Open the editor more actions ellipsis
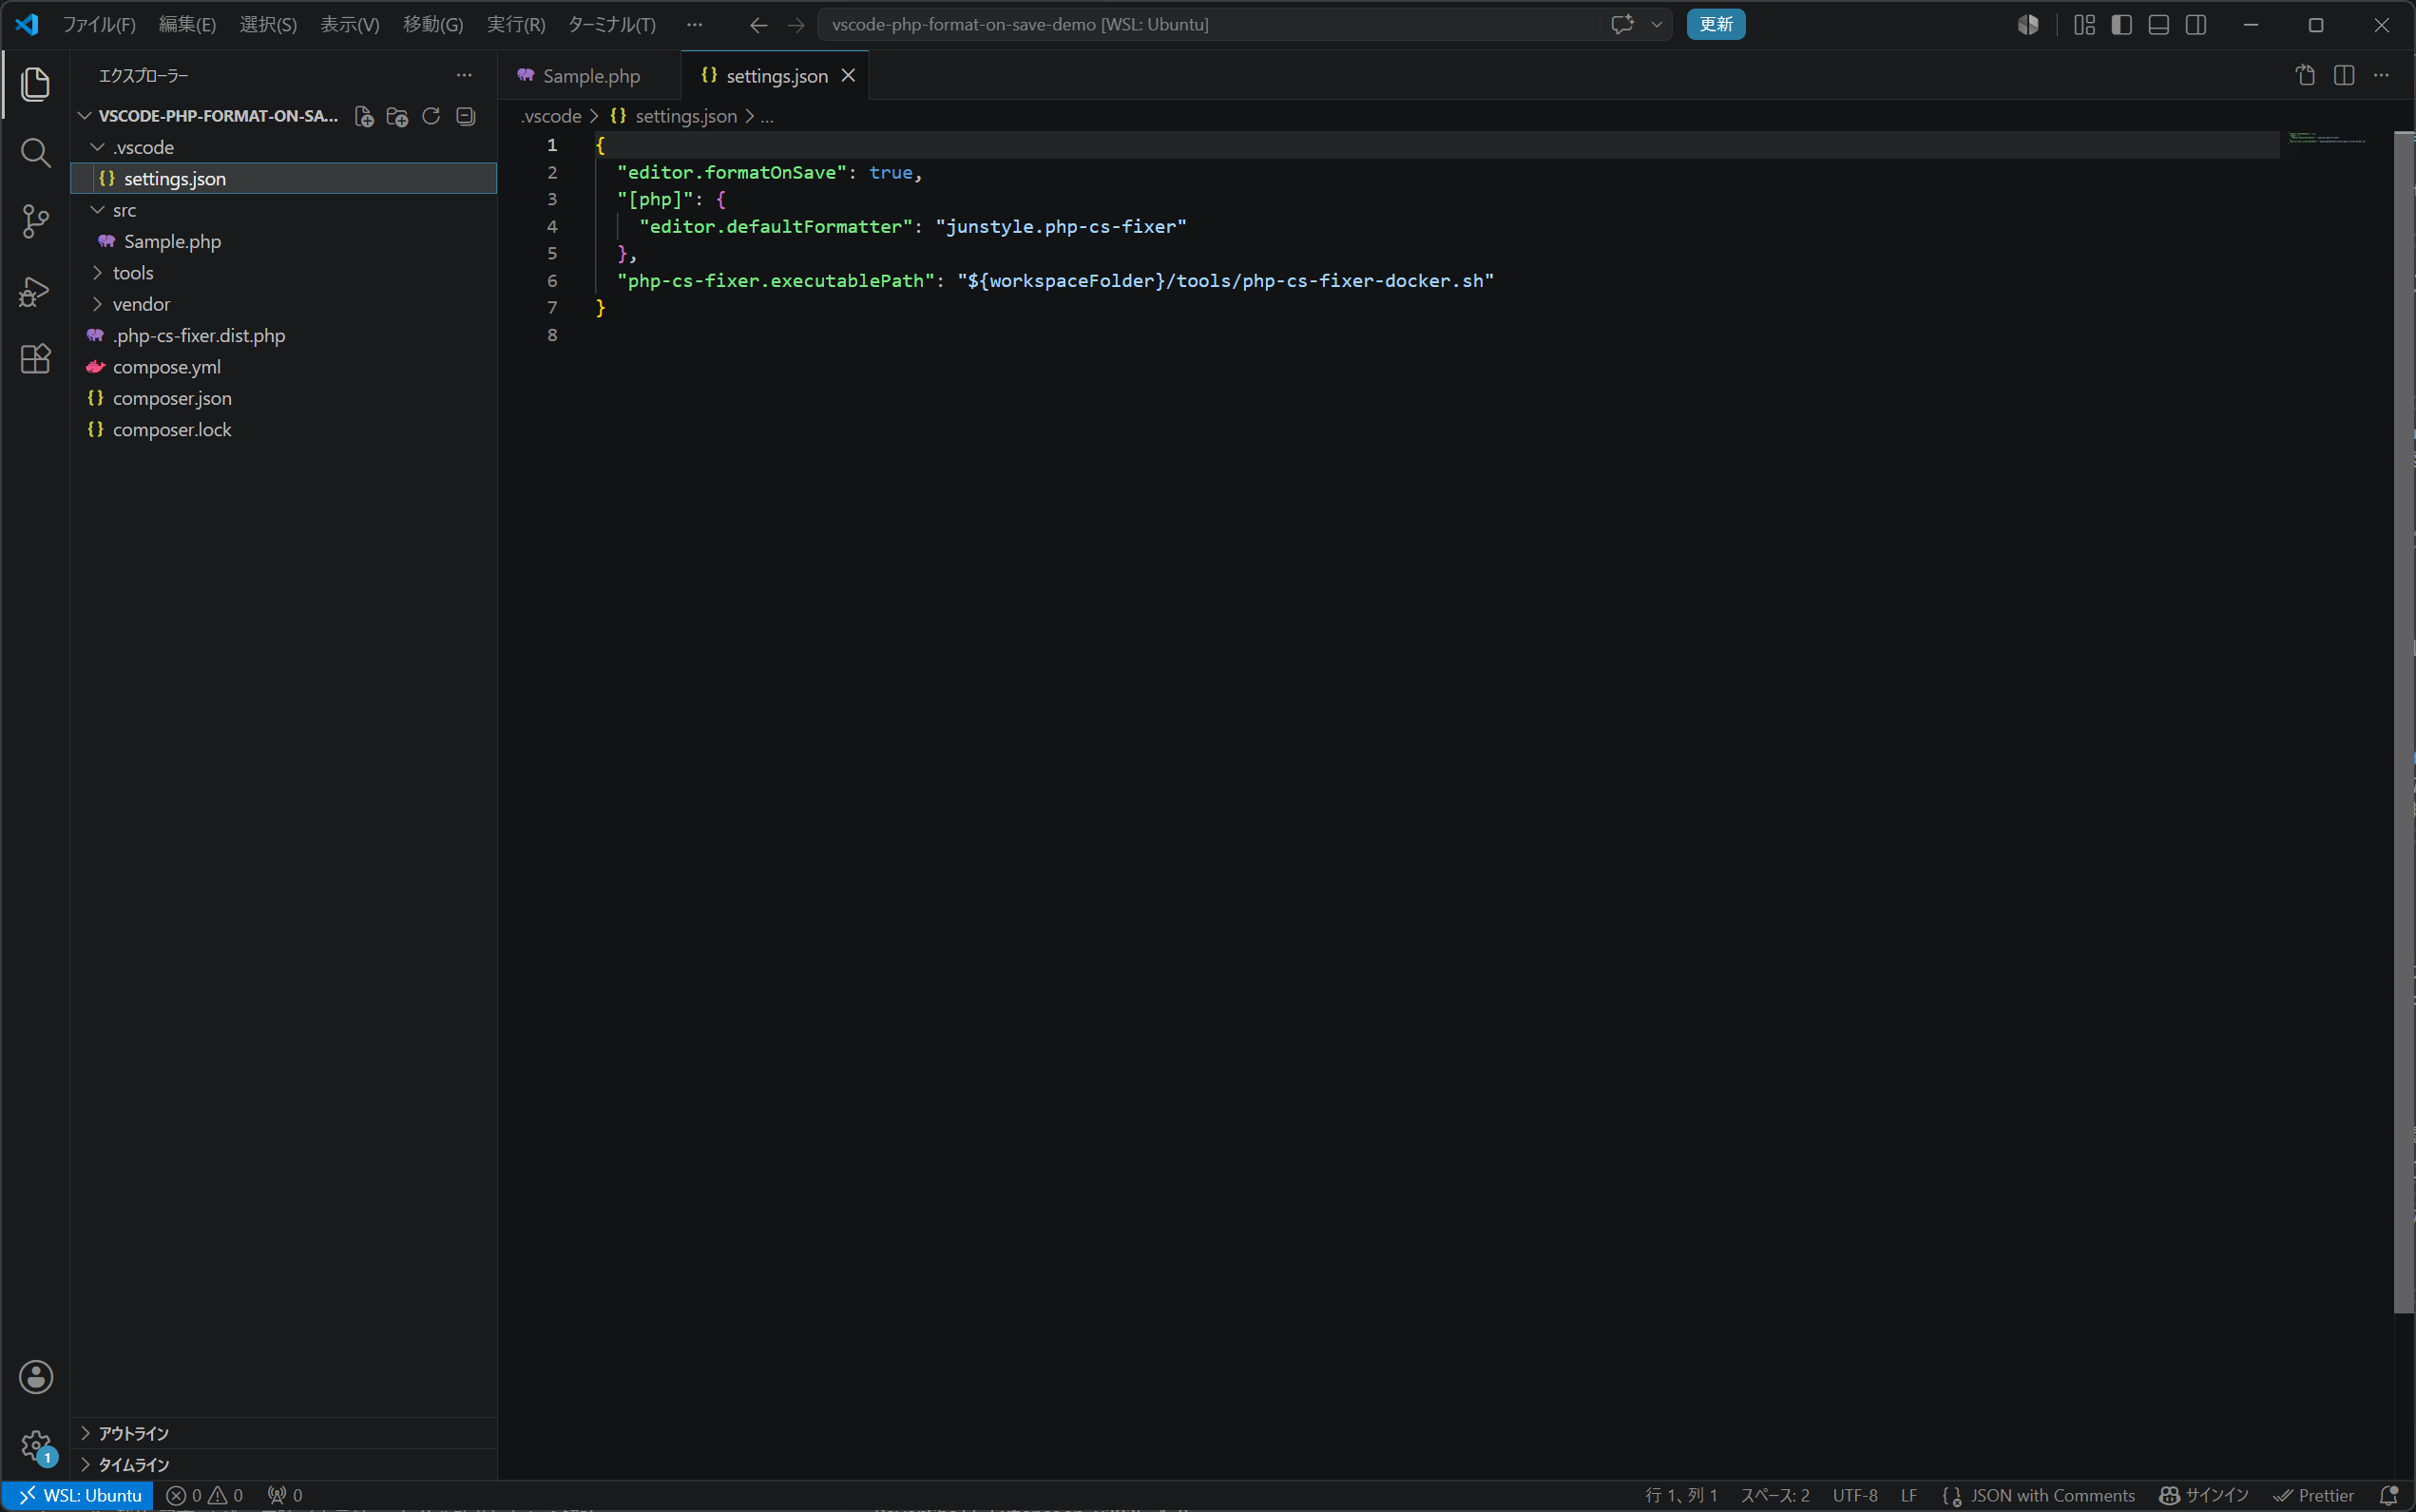Screen dimensions: 2416x1512 coord(2381,76)
